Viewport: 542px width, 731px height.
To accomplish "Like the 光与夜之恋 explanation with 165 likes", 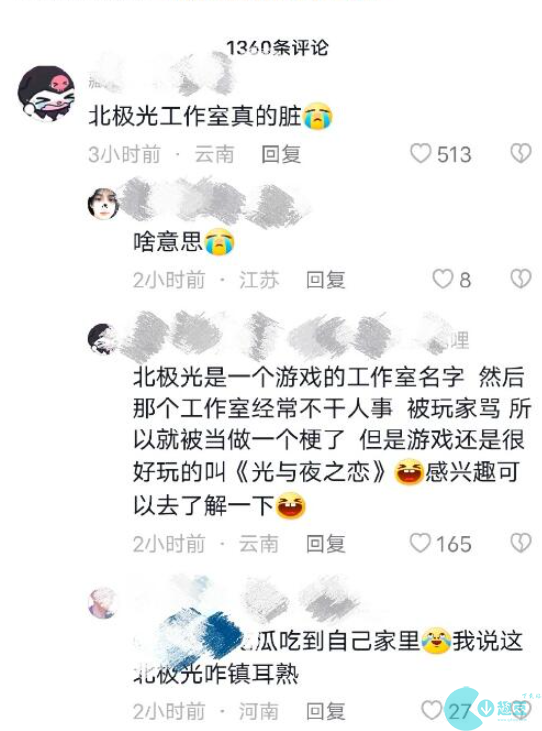I will tap(420, 543).
